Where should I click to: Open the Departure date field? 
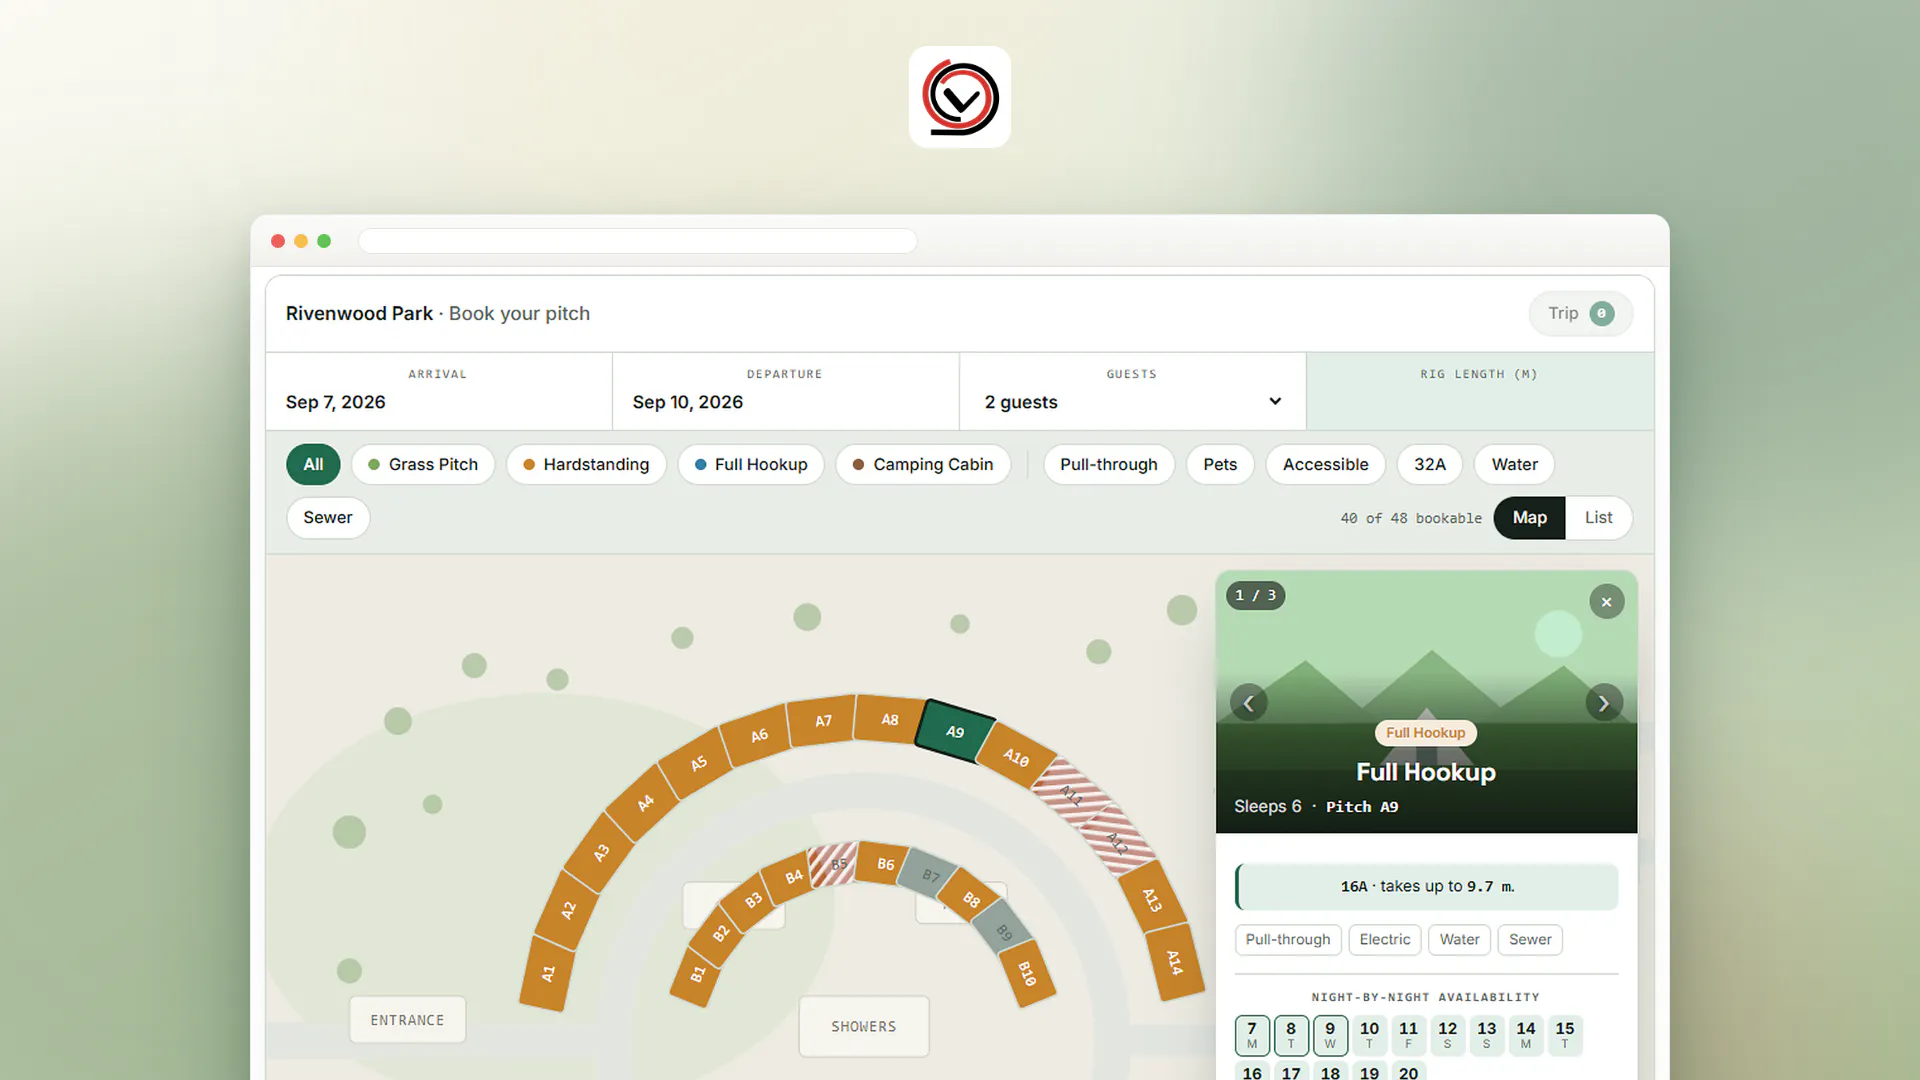pyautogui.click(x=785, y=391)
